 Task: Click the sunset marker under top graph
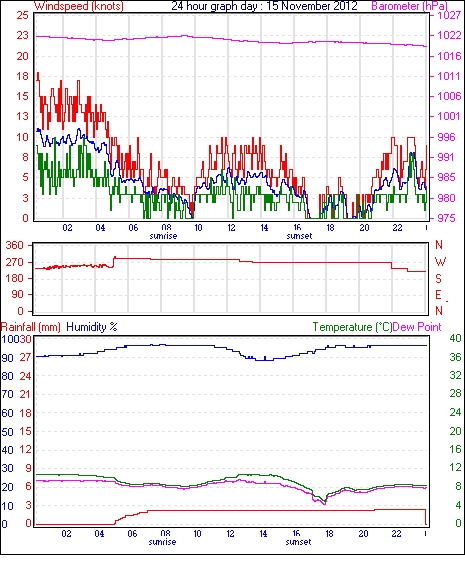(x=299, y=236)
